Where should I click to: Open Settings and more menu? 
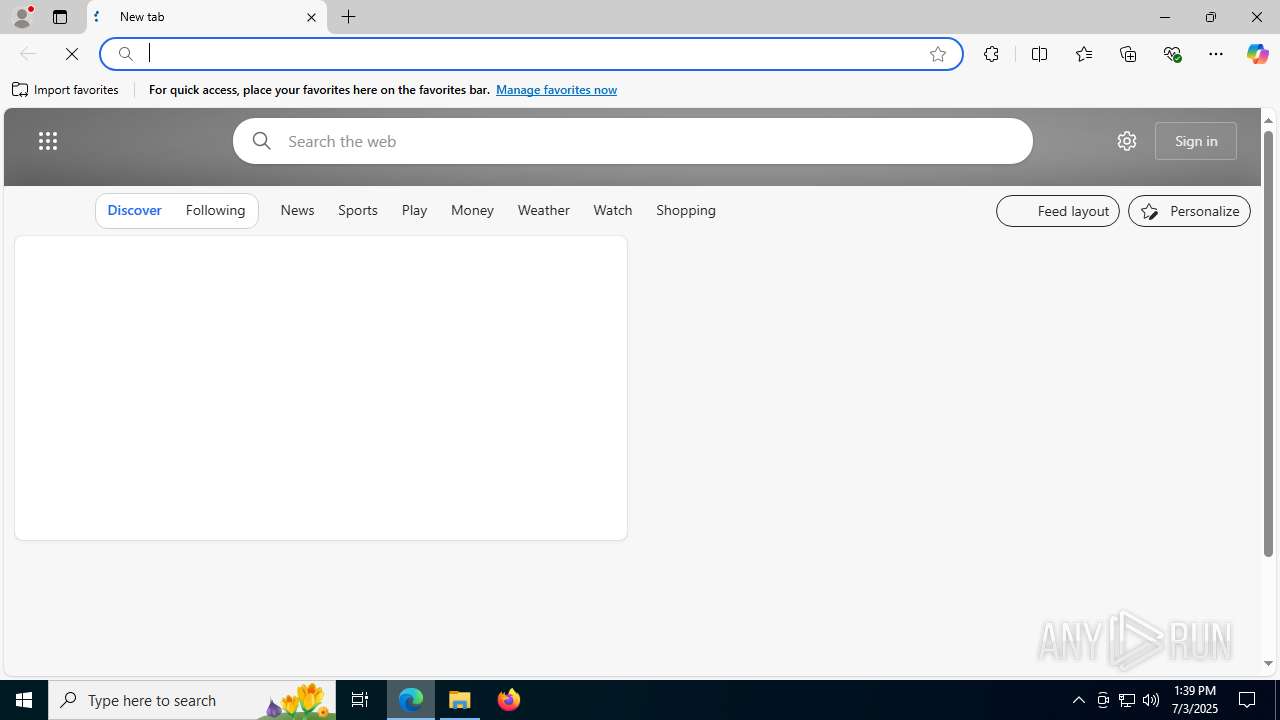click(x=1216, y=54)
